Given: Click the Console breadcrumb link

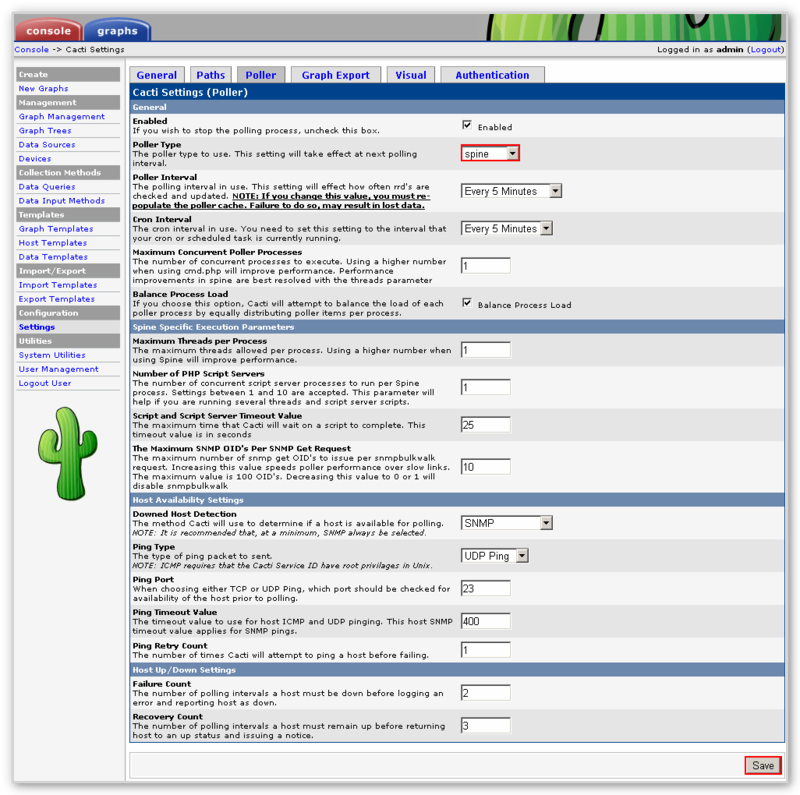Looking at the screenshot, I should coord(32,49).
